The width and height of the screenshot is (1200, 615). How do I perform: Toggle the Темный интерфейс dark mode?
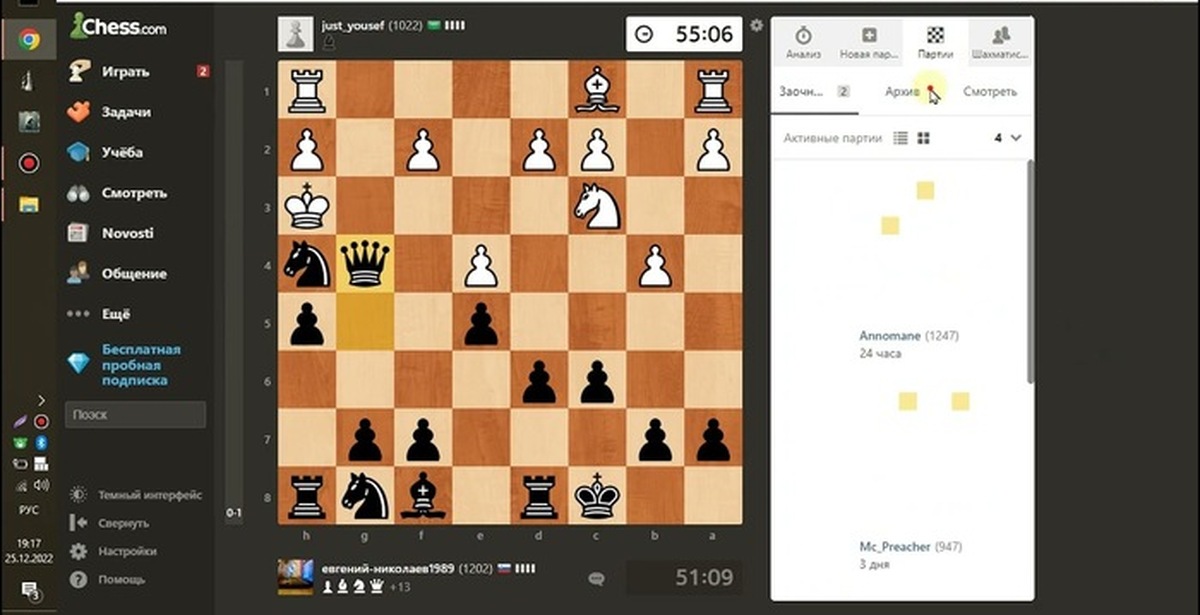point(149,494)
